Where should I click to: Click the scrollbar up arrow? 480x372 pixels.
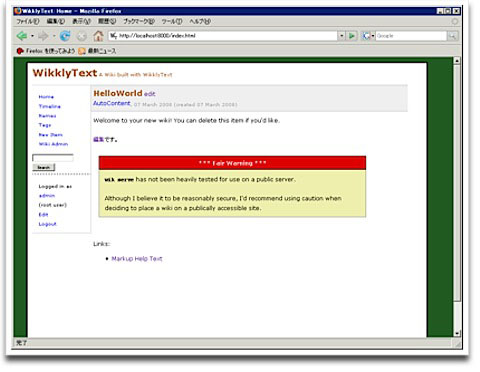tap(457, 61)
